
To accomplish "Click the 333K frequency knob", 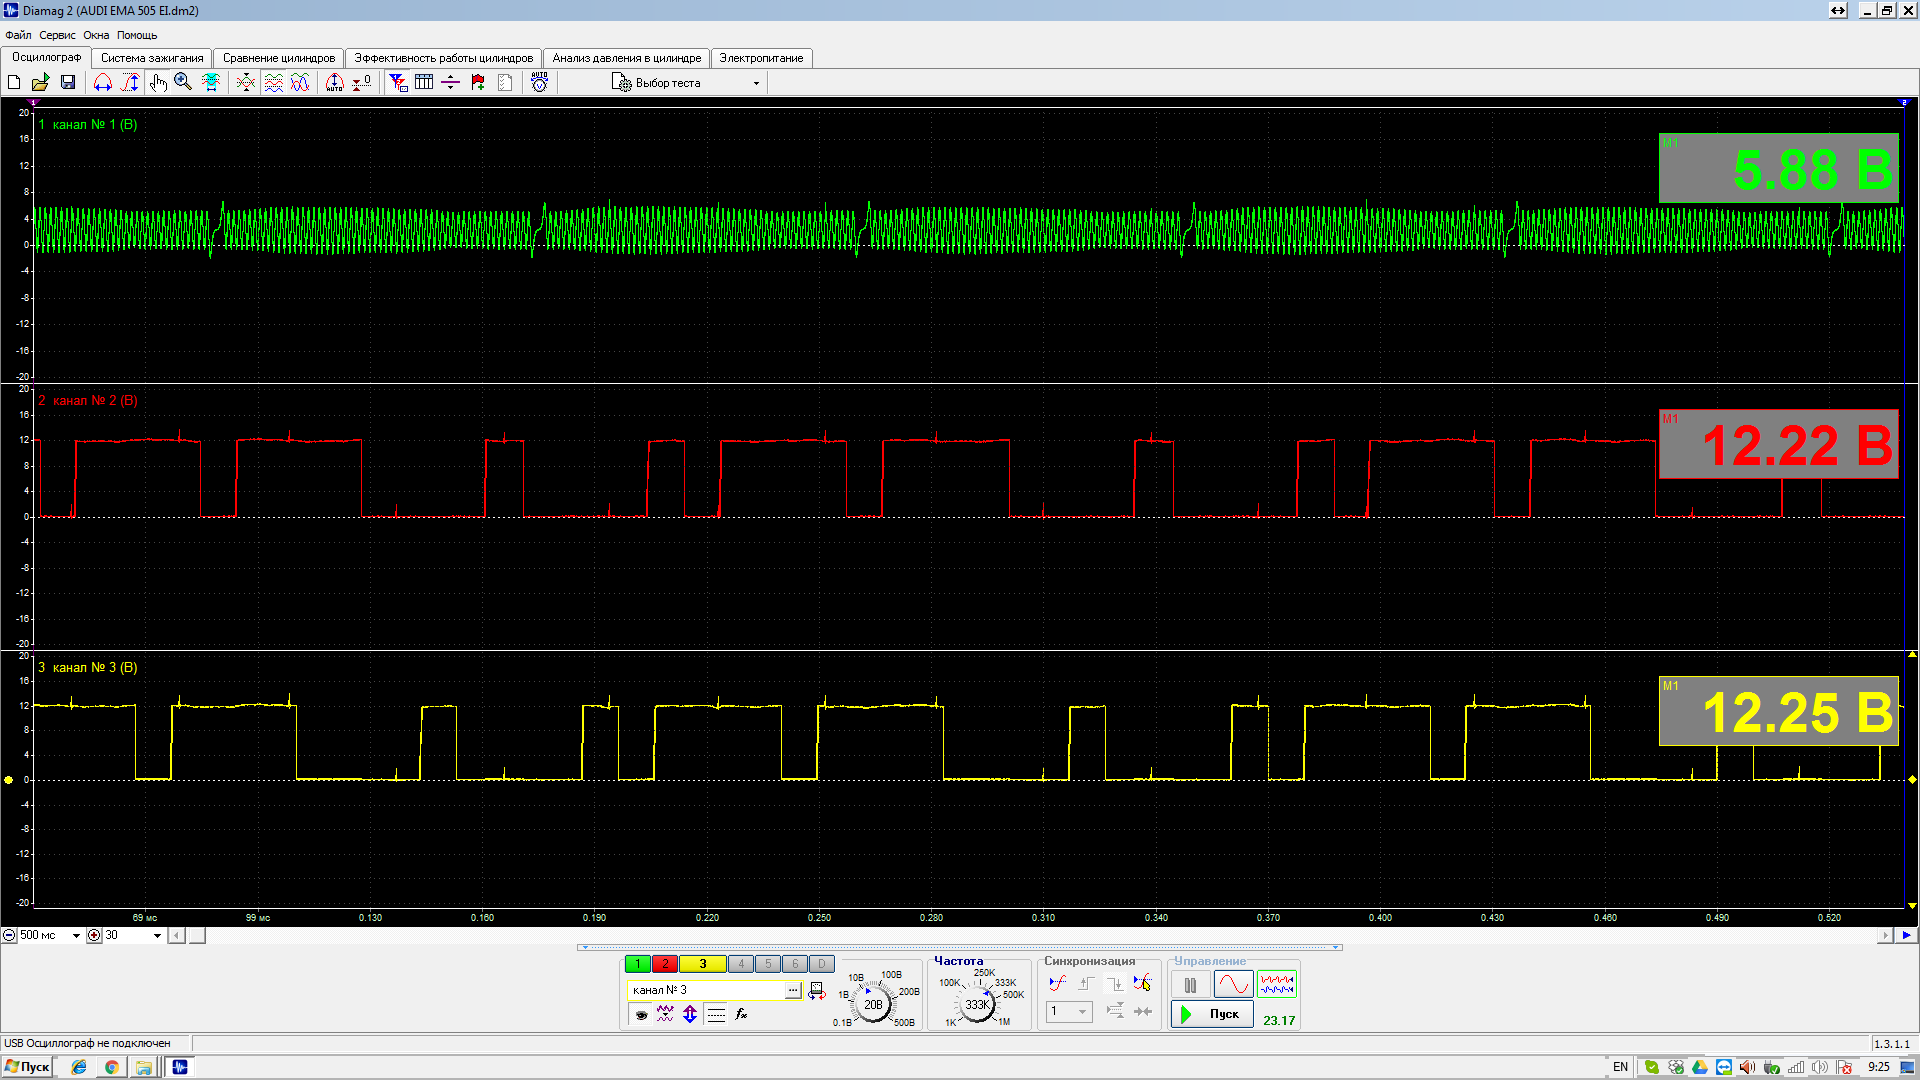I will coord(977,1005).
